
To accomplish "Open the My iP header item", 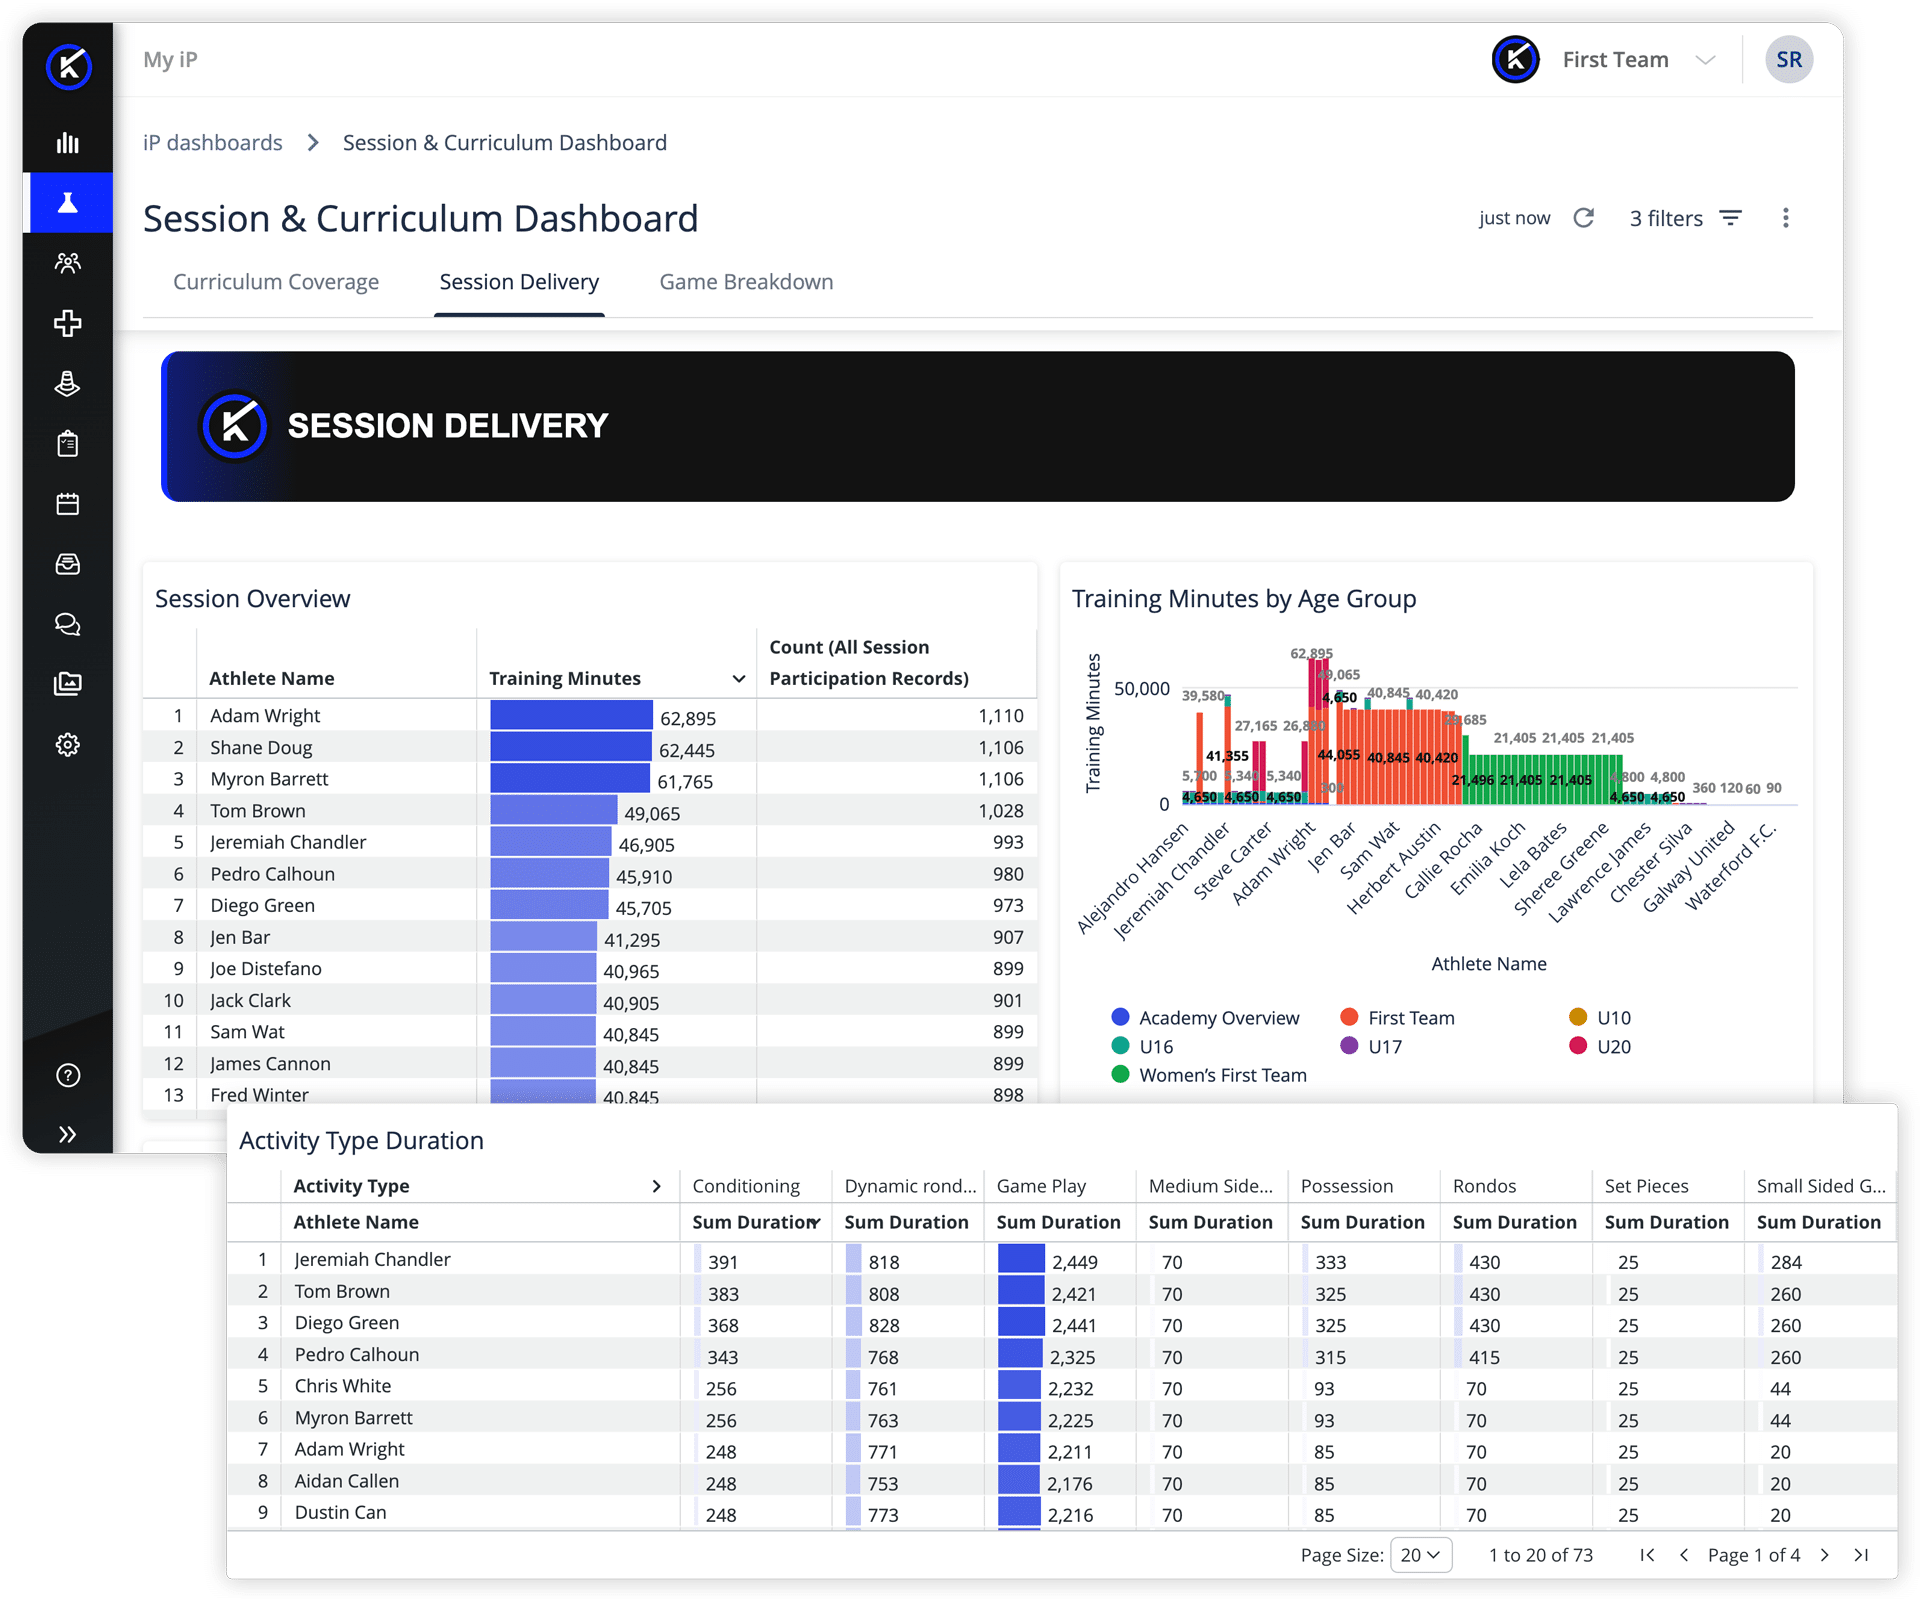I will 171,59.
